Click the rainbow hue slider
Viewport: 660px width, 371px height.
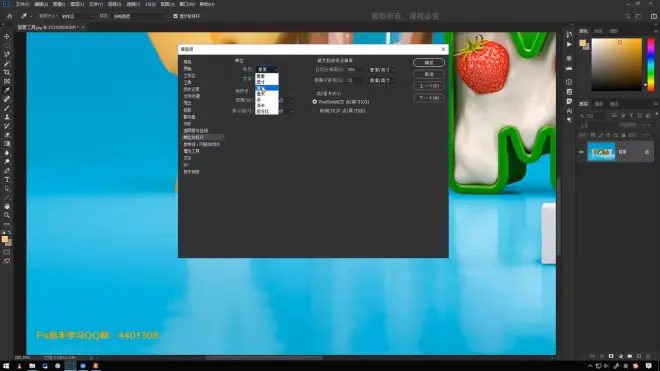(651, 64)
